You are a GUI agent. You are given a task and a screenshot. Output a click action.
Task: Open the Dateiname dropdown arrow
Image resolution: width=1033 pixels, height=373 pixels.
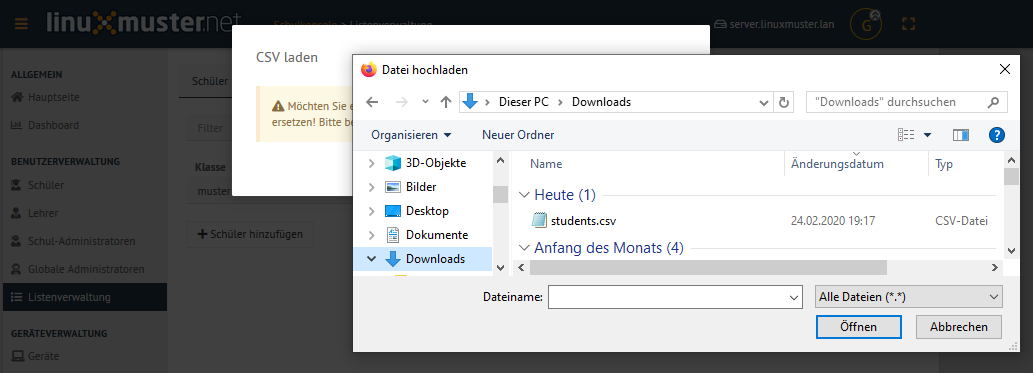[x=794, y=297]
